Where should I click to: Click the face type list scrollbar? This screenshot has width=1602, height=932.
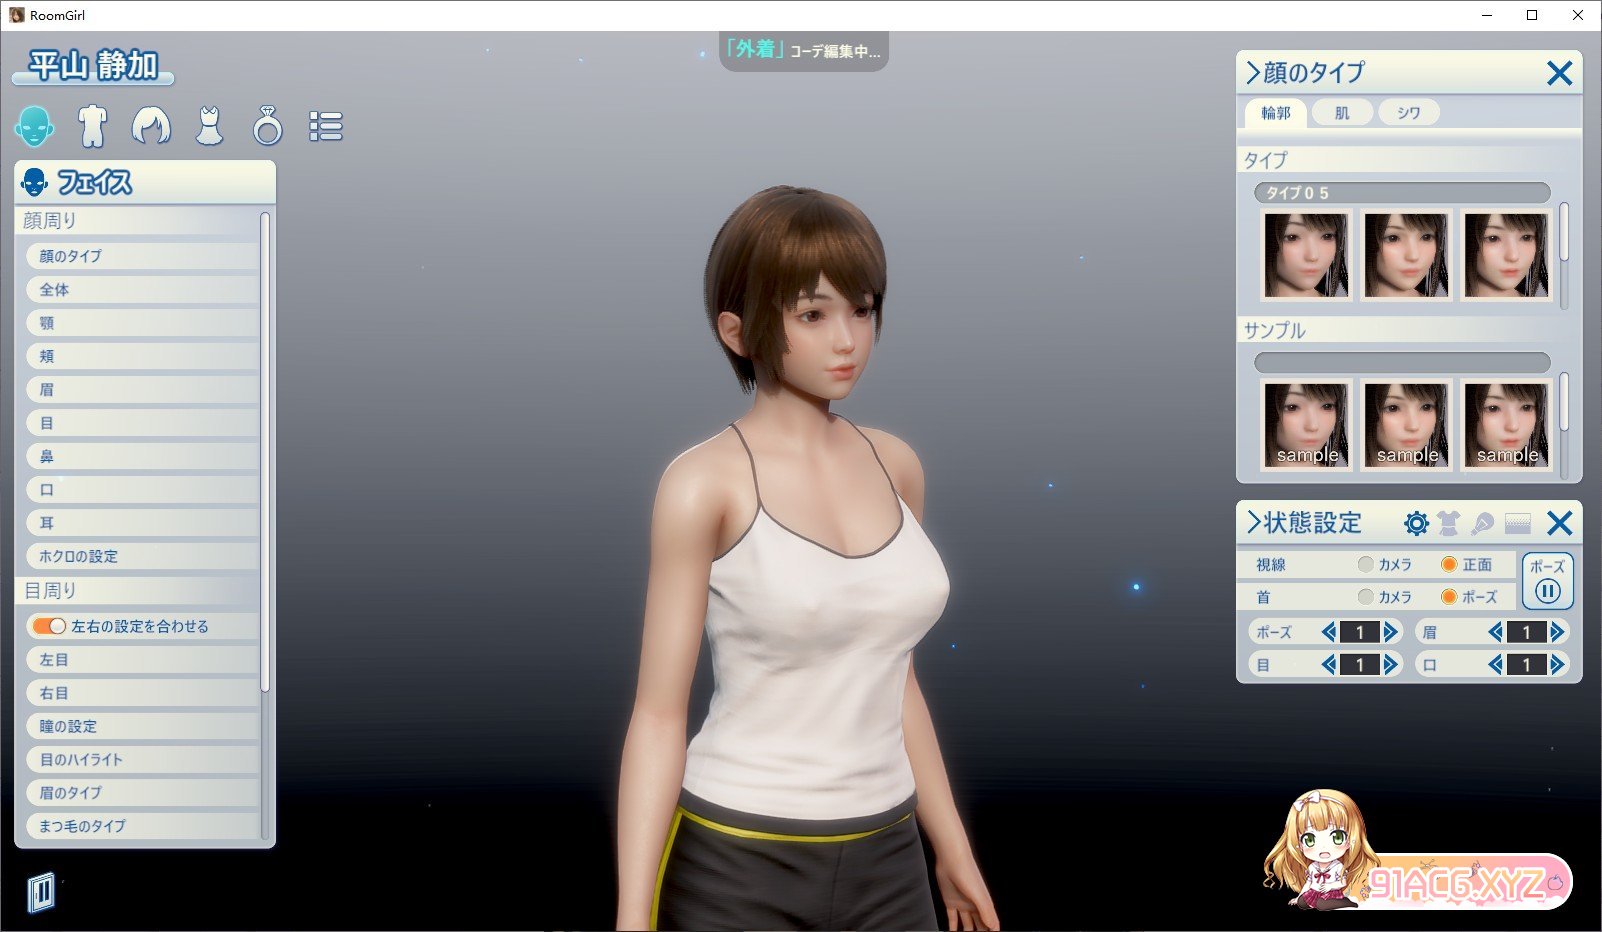1564,233
